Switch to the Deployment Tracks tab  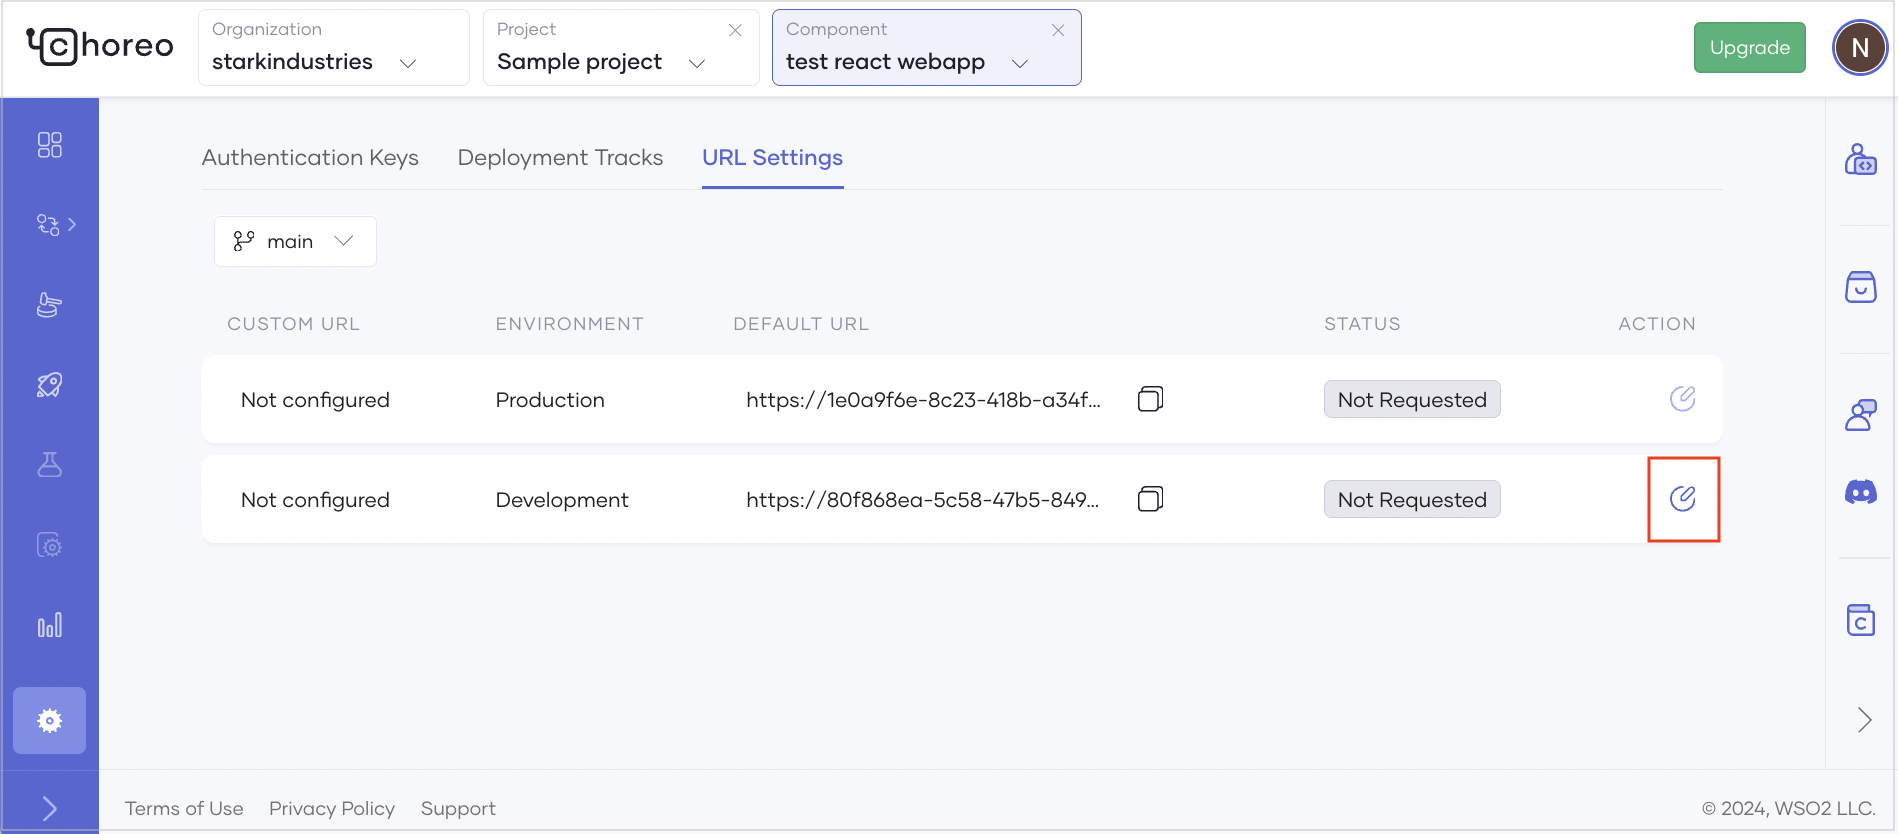(x=560, y=158)
